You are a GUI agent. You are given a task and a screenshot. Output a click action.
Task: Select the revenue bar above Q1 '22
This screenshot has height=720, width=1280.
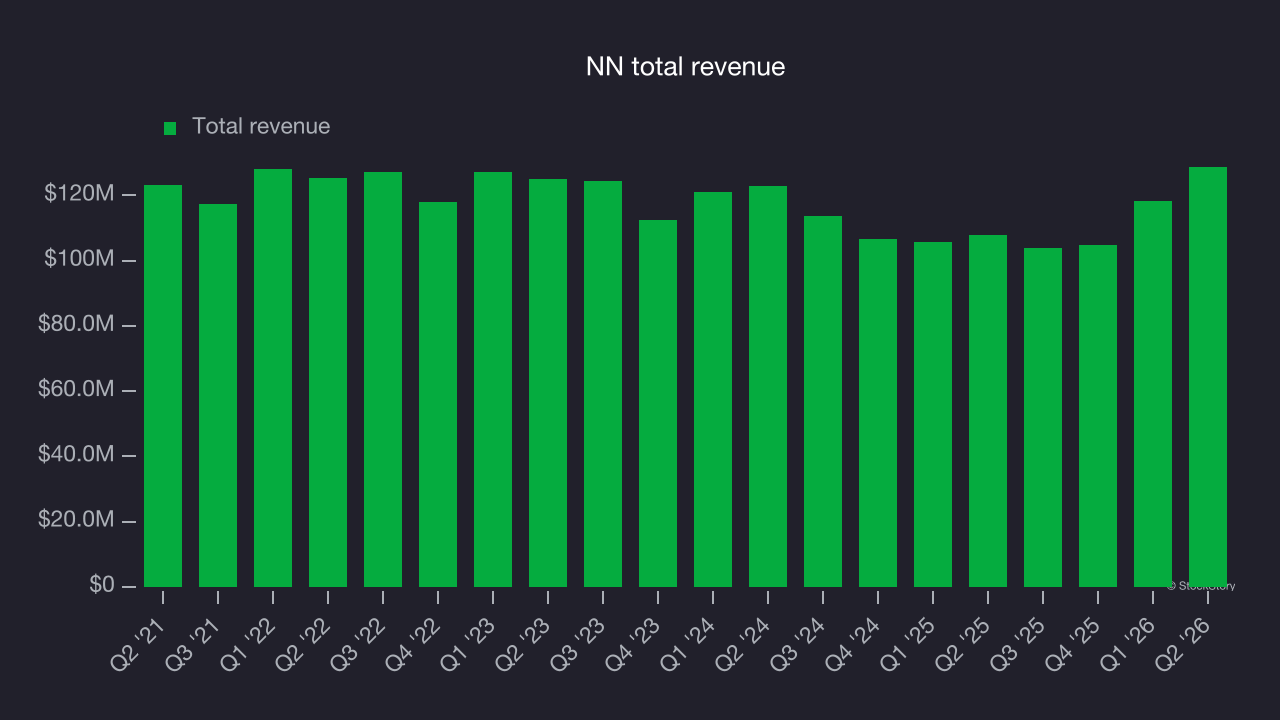point(273,378)
